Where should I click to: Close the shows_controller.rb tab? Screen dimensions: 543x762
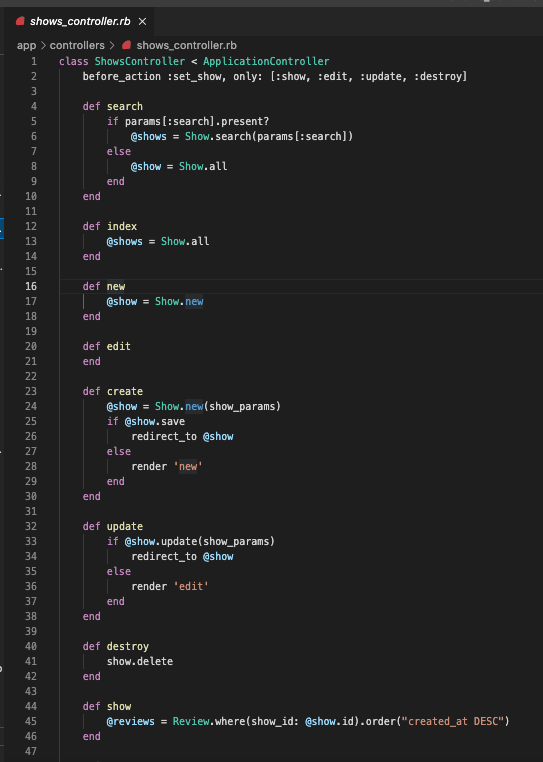point(142,21)
